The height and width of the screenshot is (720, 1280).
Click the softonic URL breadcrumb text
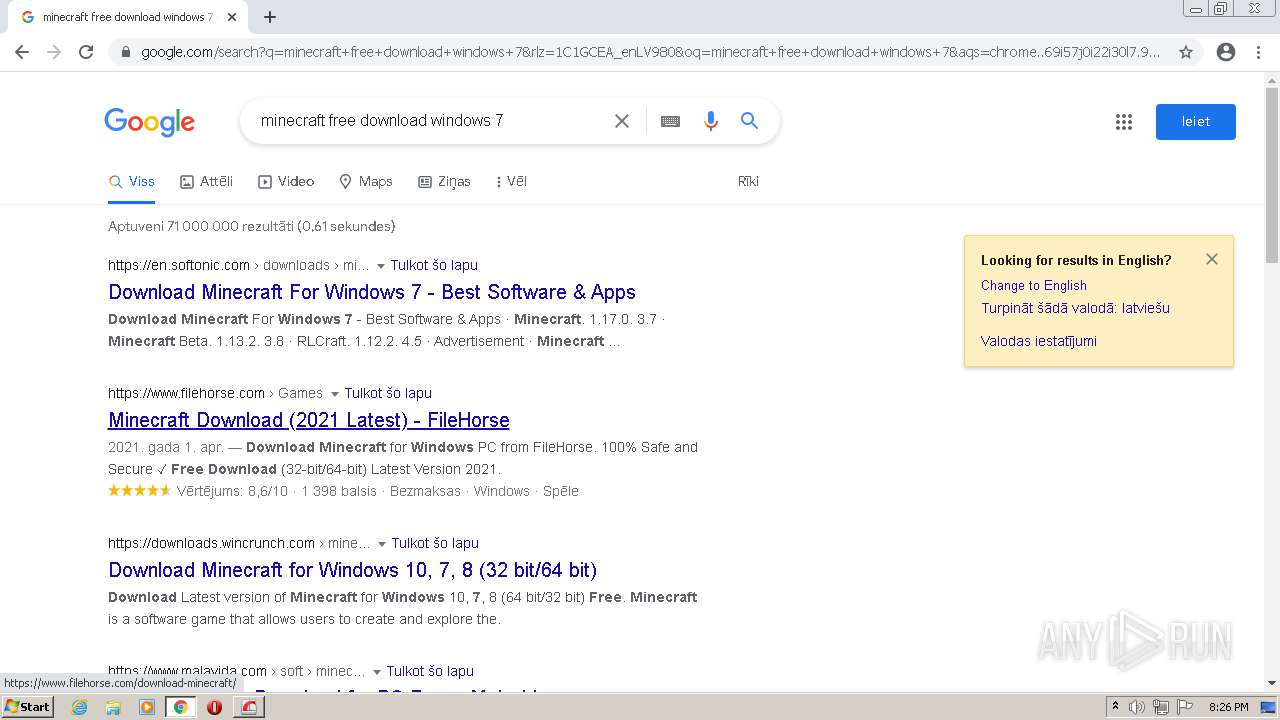(x=238, y=265)
